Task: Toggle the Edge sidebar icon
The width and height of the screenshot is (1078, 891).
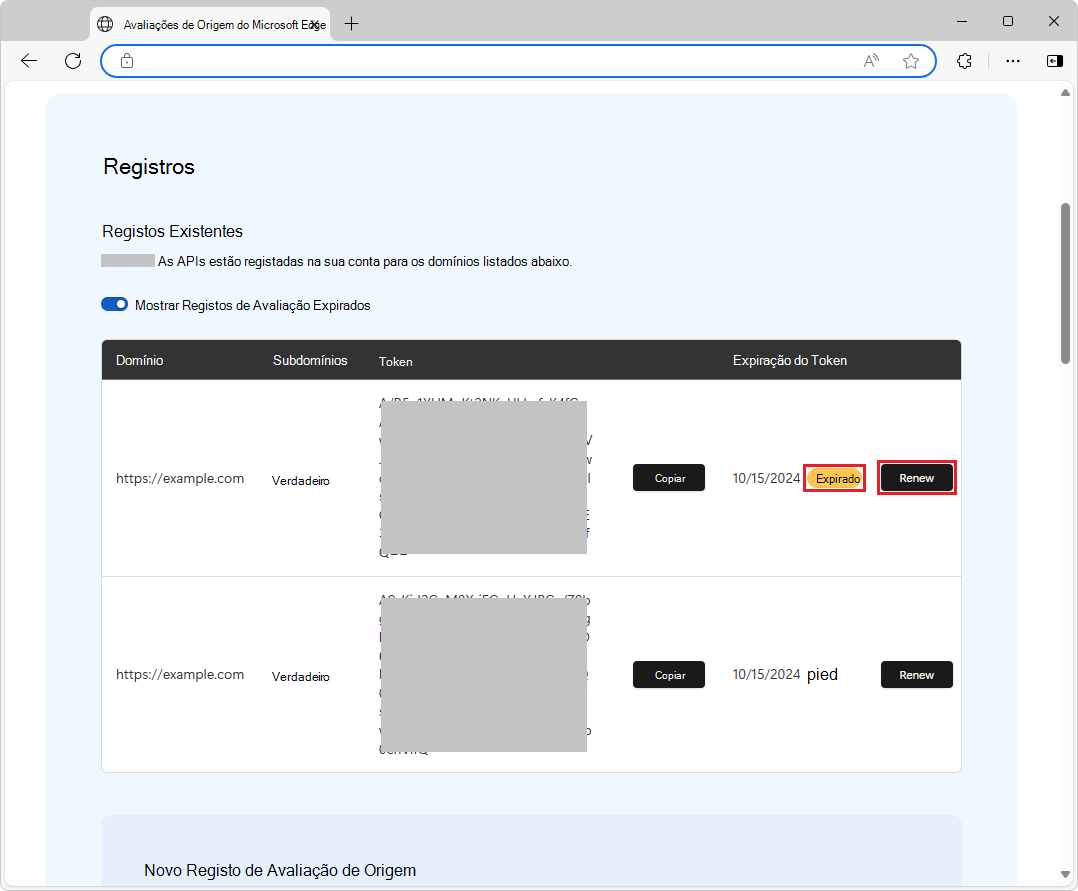Action: tap(1055, 61)
